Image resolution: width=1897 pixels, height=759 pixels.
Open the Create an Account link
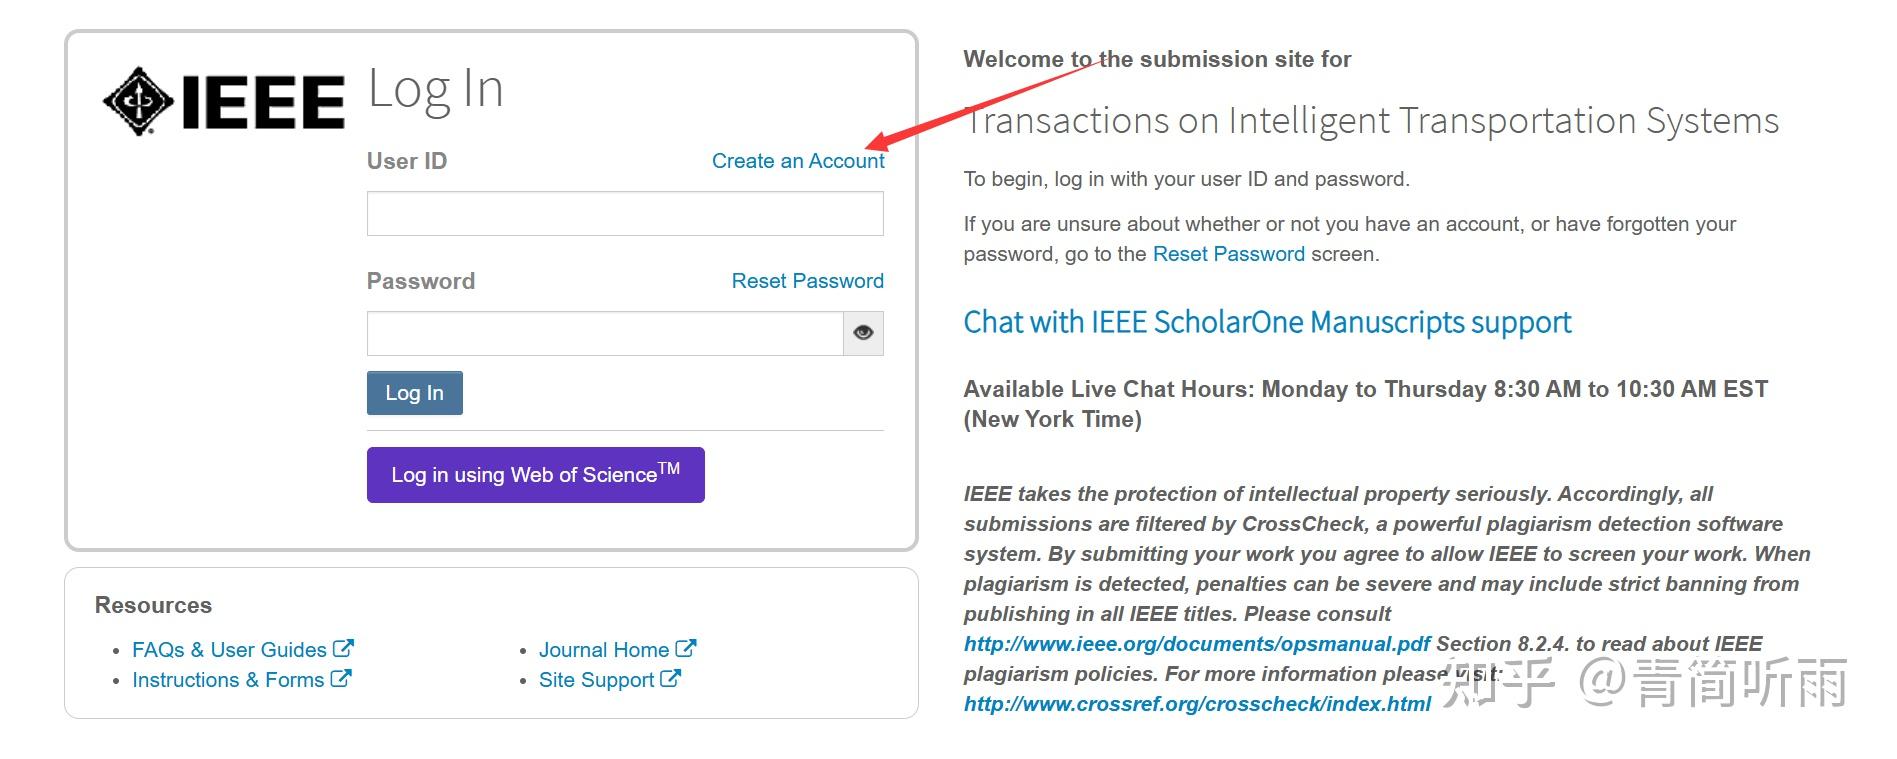point(797,161)
